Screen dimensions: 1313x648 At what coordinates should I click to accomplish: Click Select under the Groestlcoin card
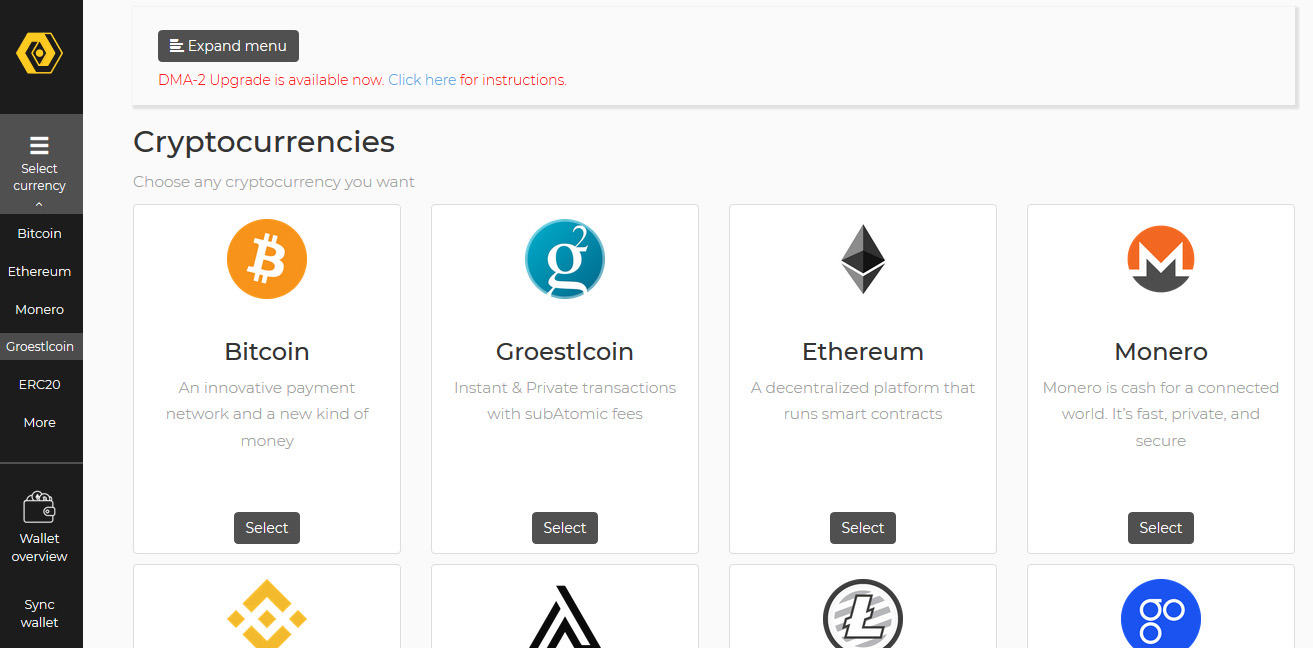point(565,528)
